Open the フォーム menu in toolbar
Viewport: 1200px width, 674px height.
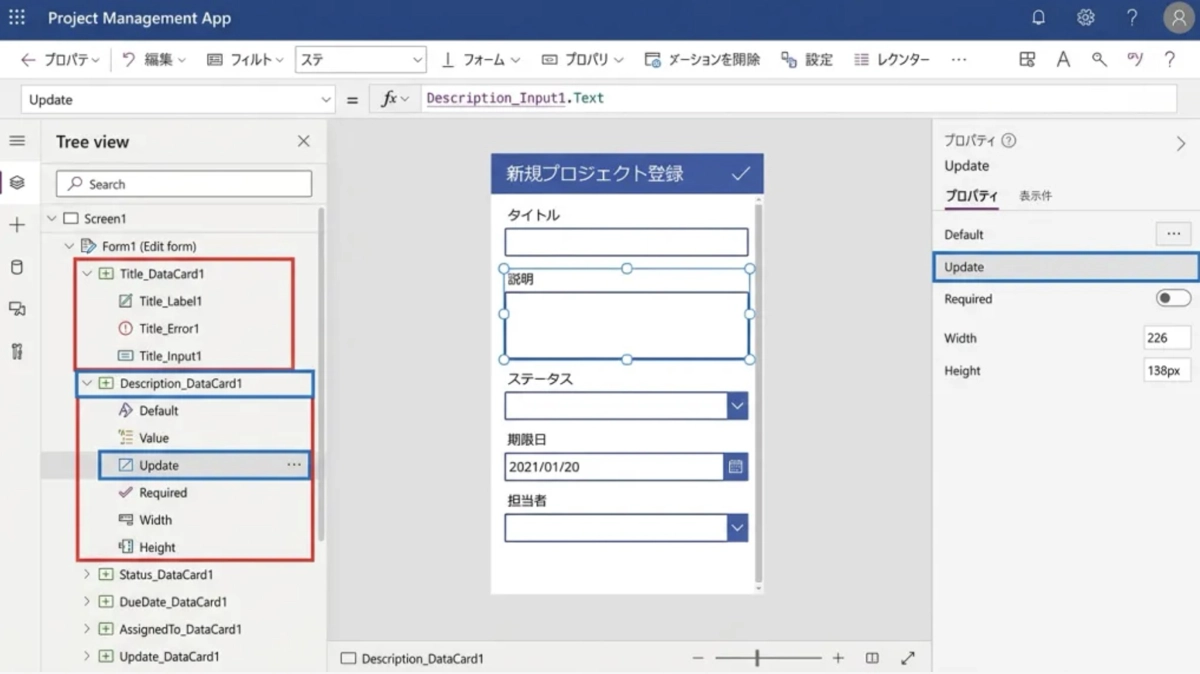[482, 60]
